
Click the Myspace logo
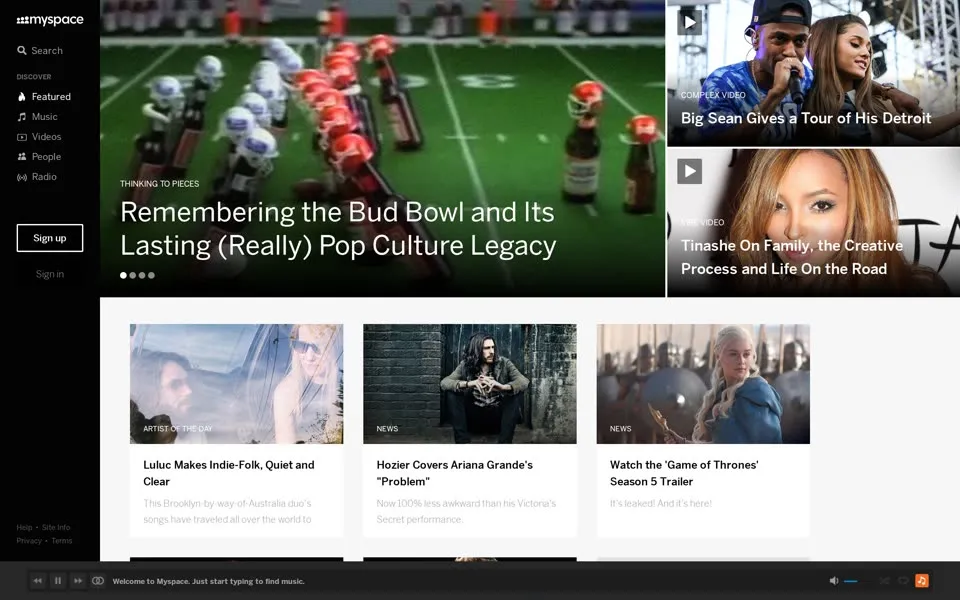click(50, 20)
